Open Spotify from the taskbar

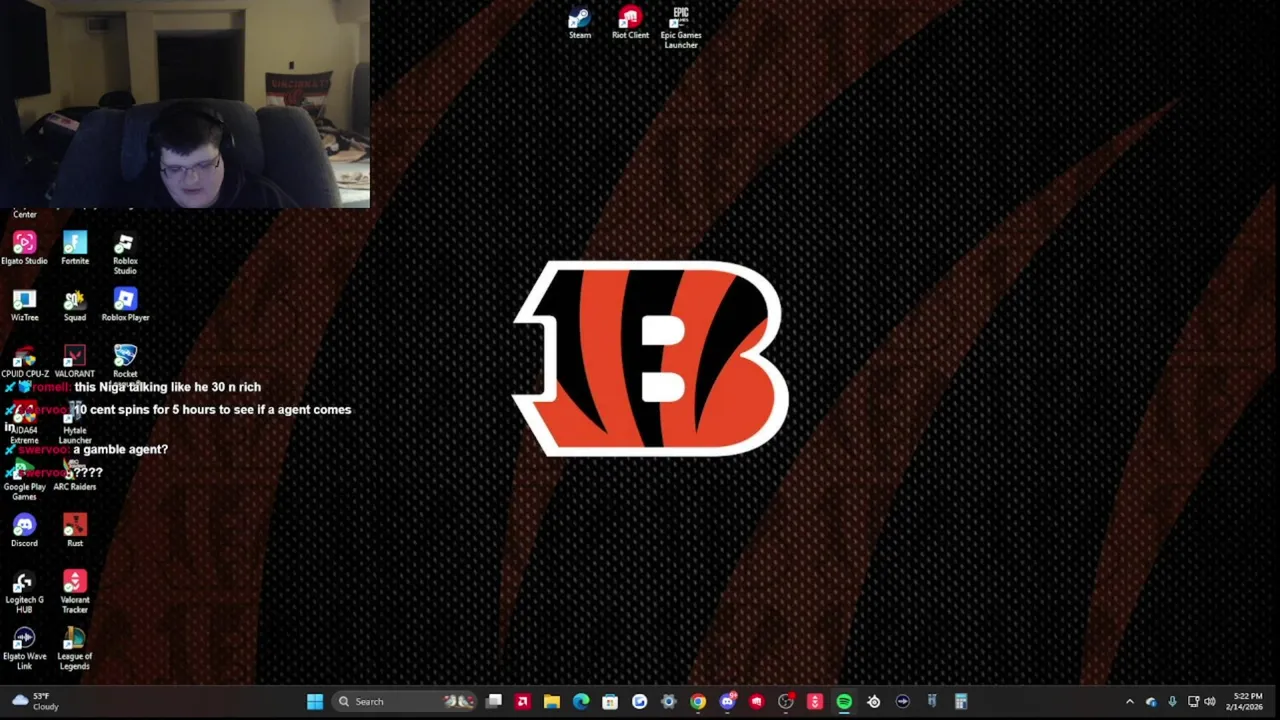coord(844,702)
